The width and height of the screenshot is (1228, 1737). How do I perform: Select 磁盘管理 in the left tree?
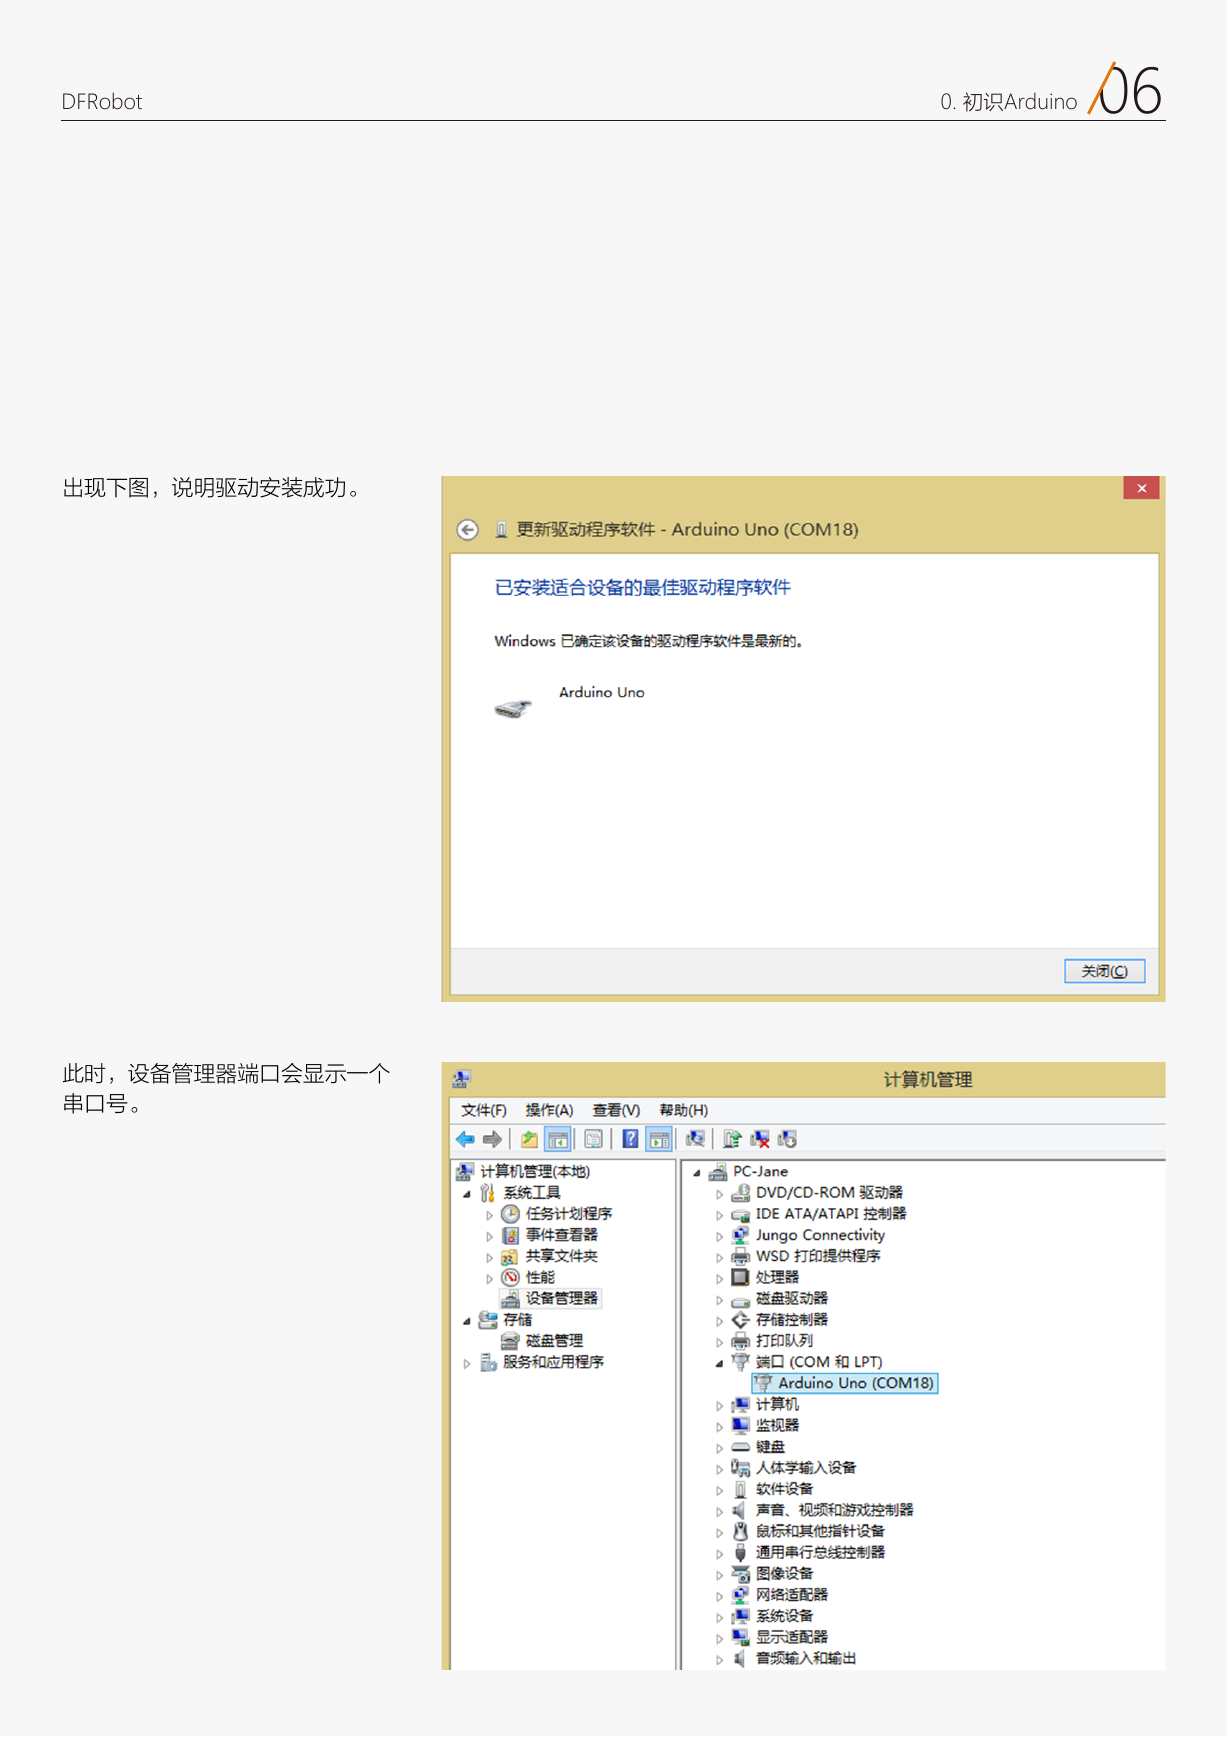pyautogui.click(x=554, y=1341)
